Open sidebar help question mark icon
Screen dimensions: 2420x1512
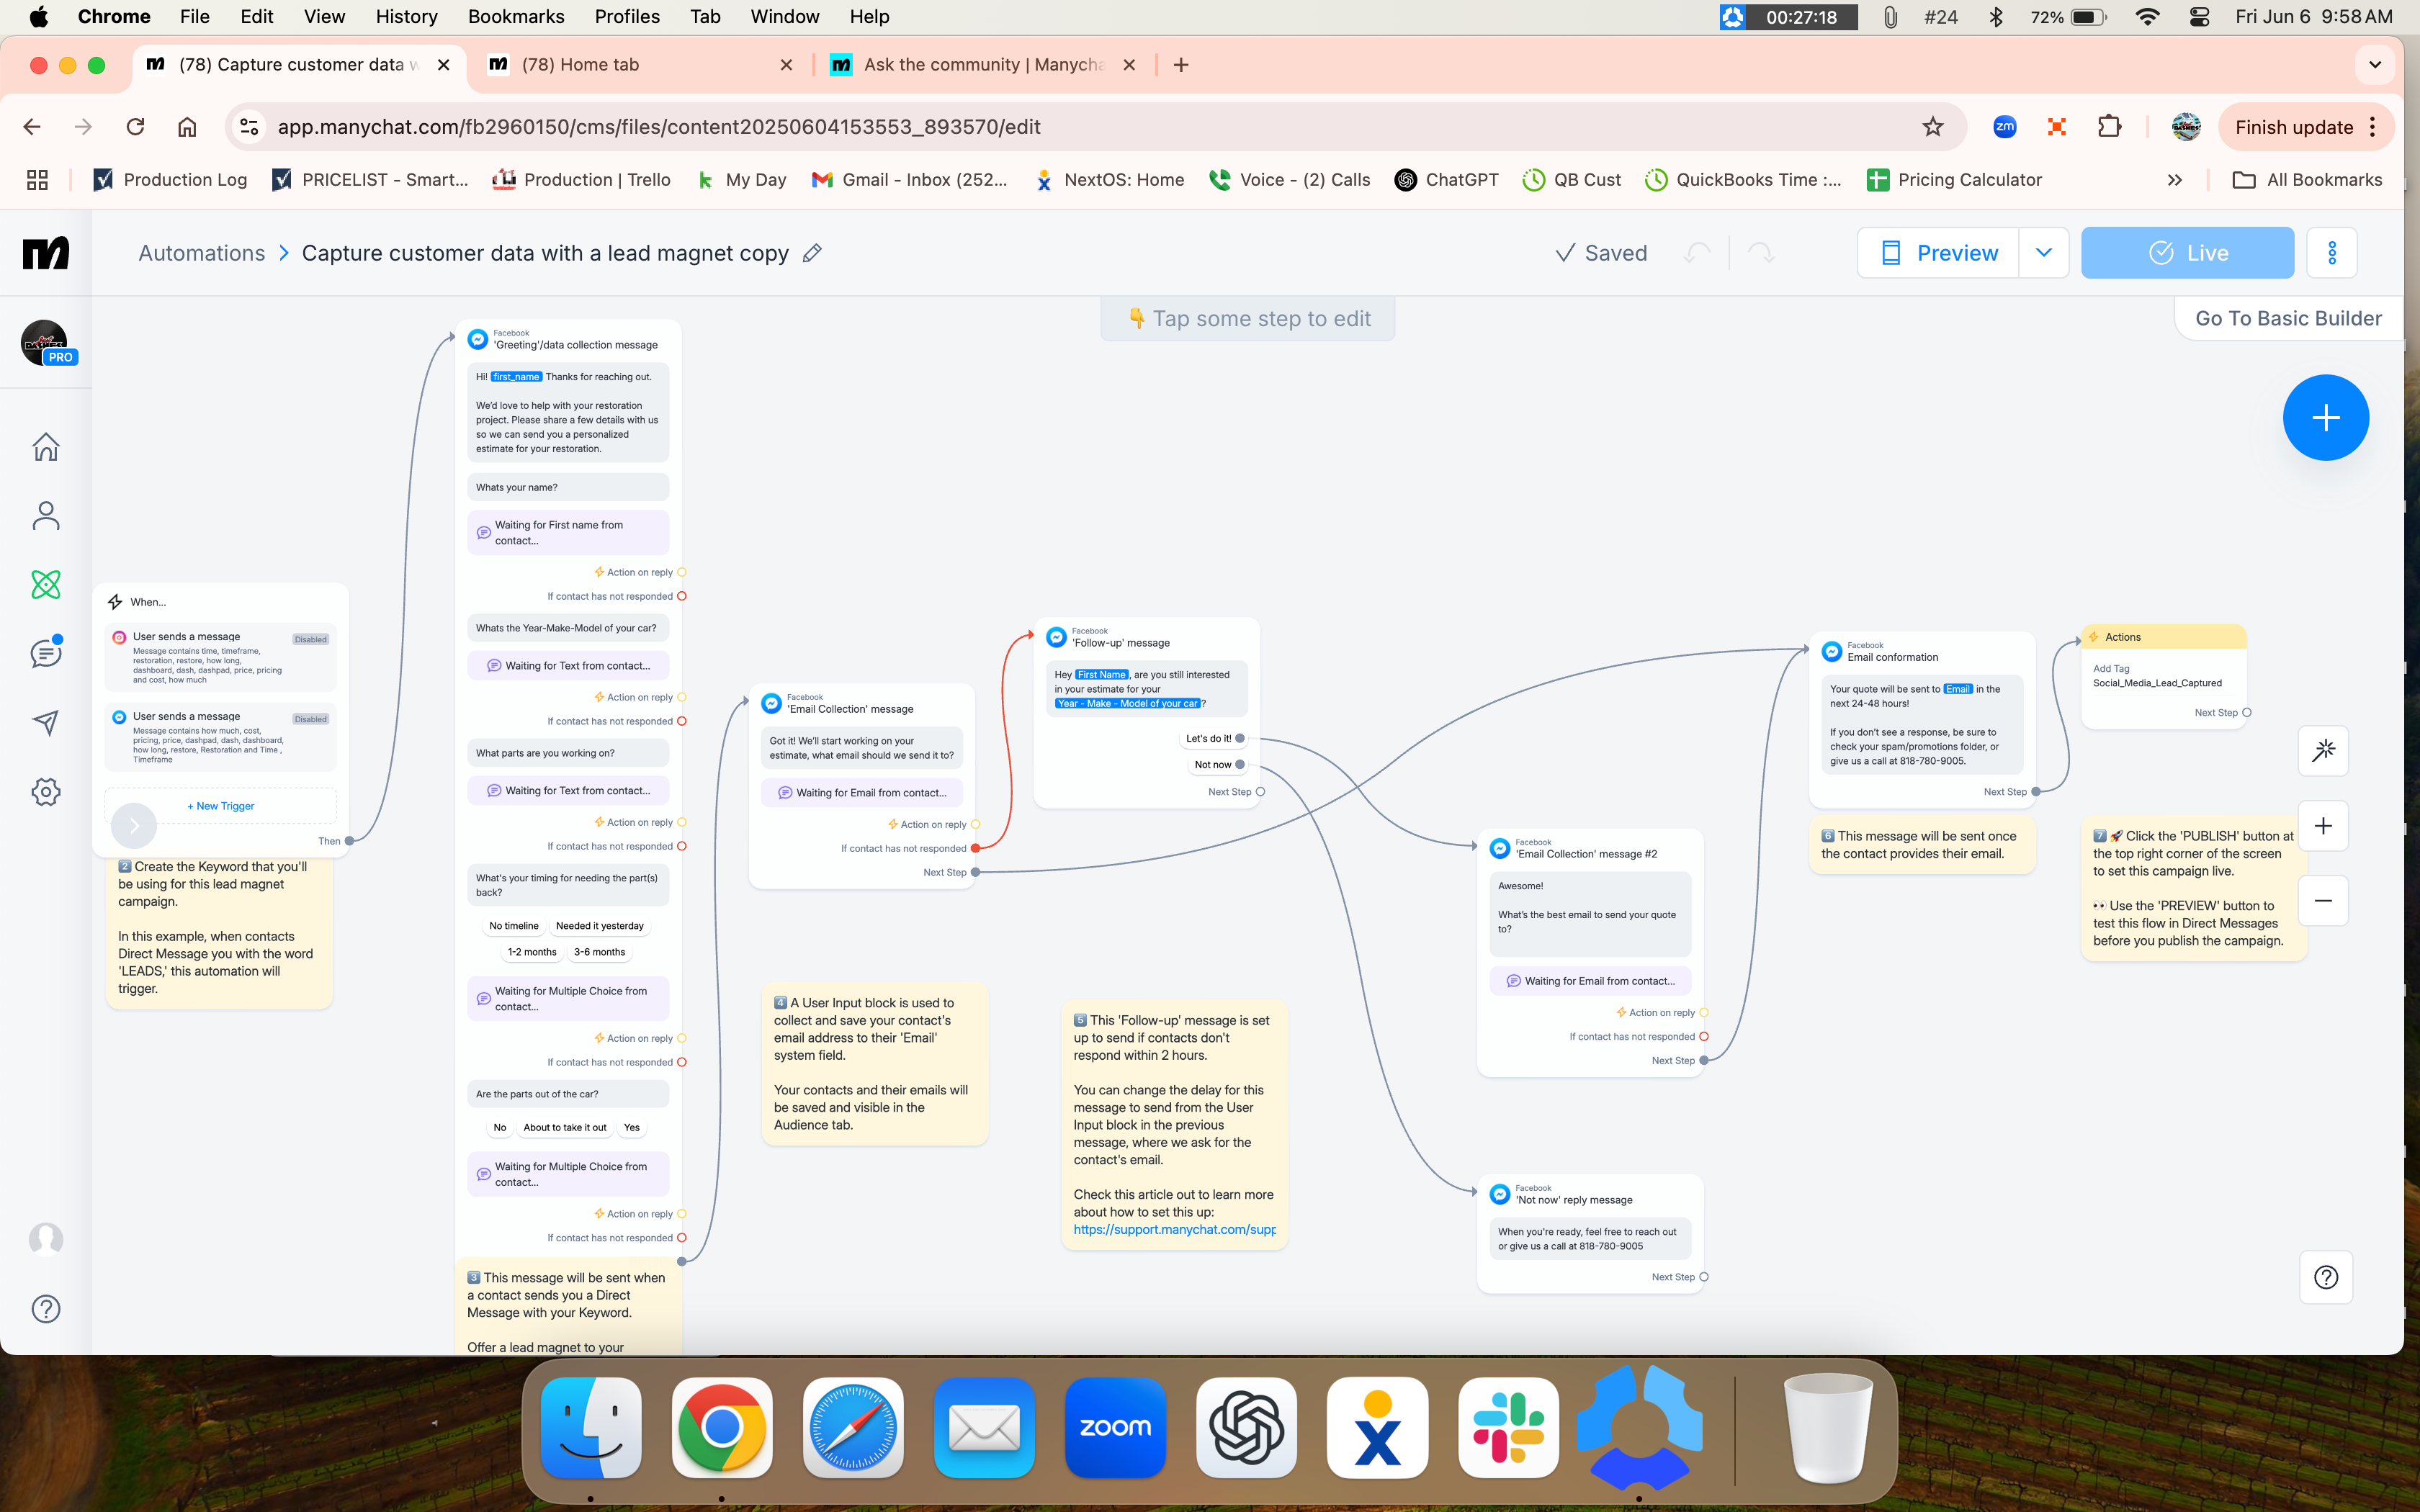point(46,1308)
